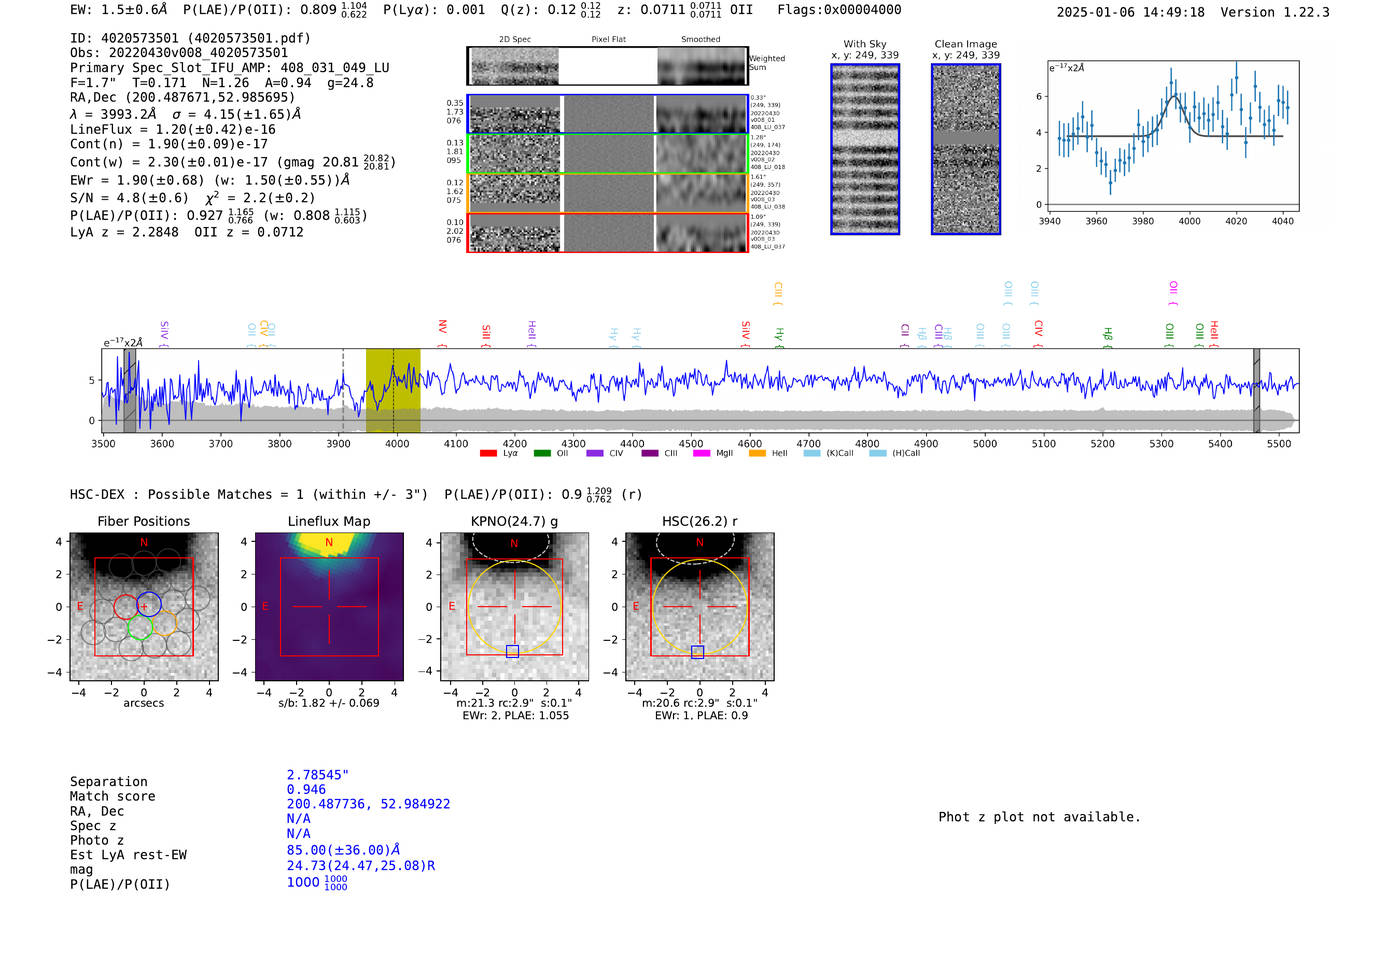The width and height of the screenshot is (1400, 953).
Task: Click the blue Separation value 2.78545"
Action: 317,775
